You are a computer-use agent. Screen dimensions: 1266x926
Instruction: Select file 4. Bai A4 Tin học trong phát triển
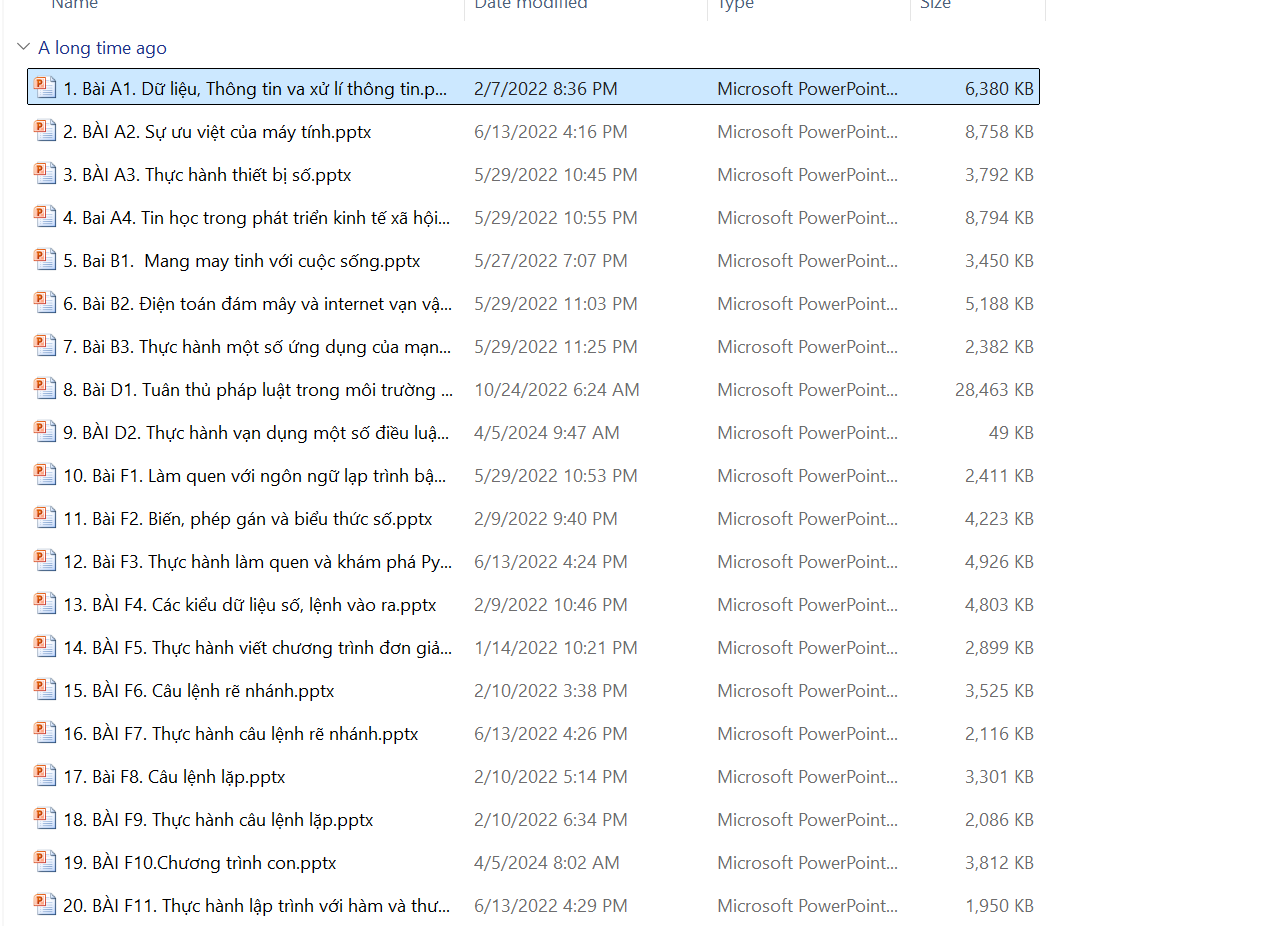pos(256,218)
